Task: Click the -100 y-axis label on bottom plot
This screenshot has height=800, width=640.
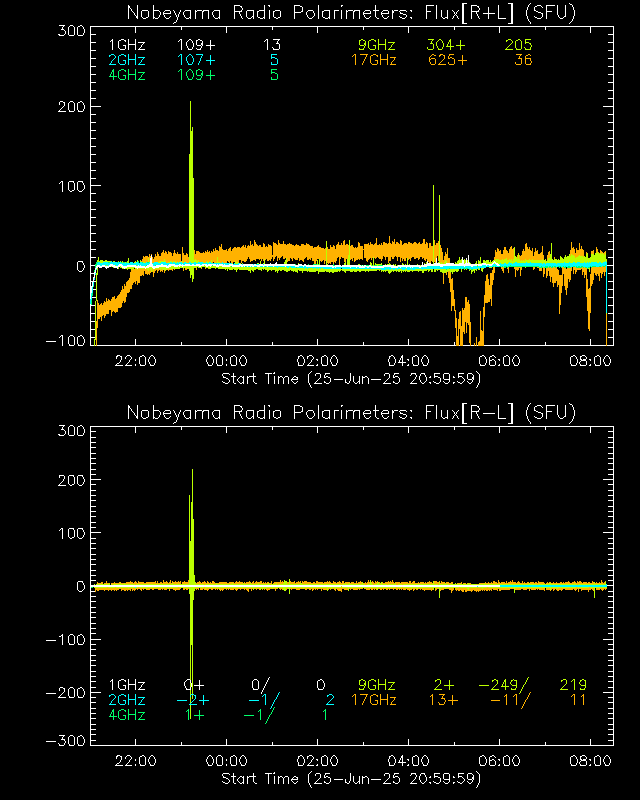Action: pos(66,639)
